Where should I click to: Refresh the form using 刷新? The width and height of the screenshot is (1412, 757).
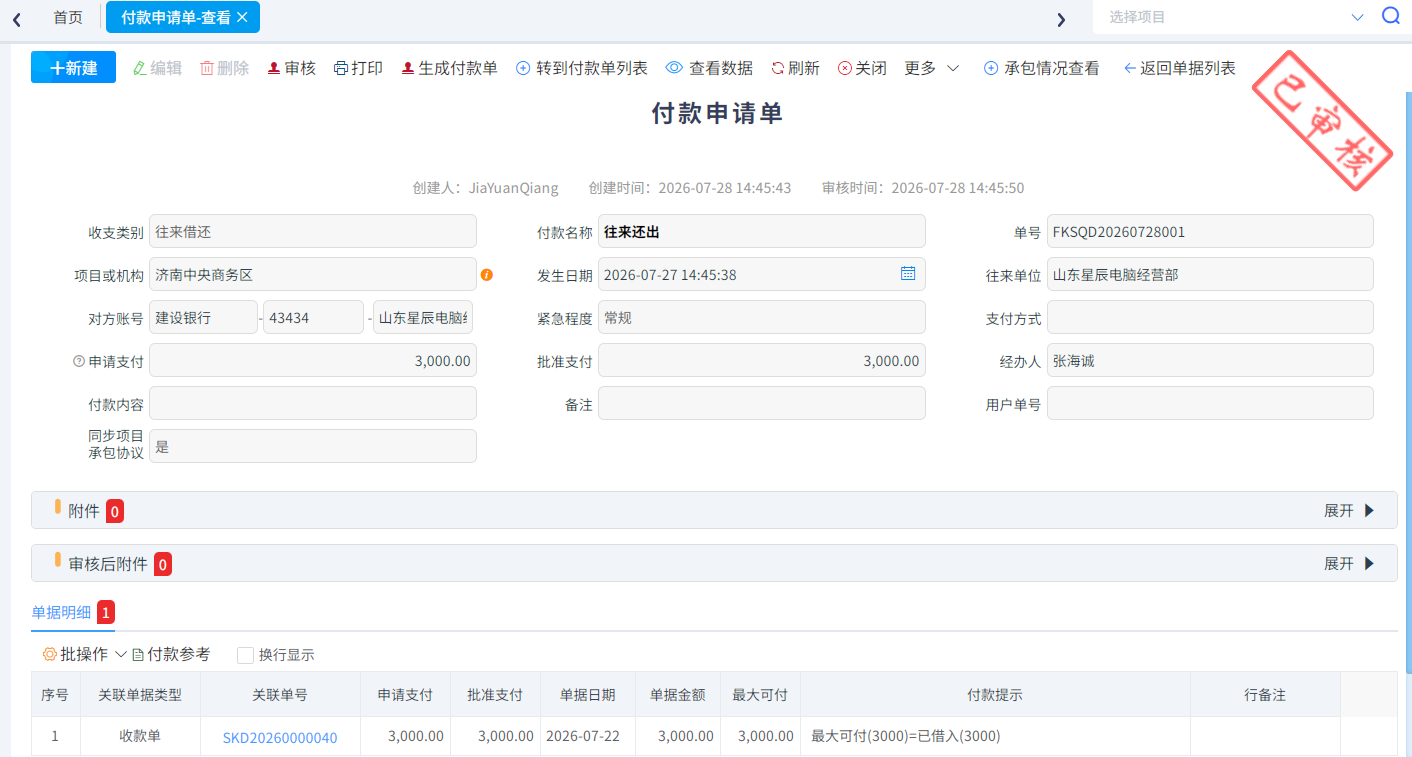point(795,68)
